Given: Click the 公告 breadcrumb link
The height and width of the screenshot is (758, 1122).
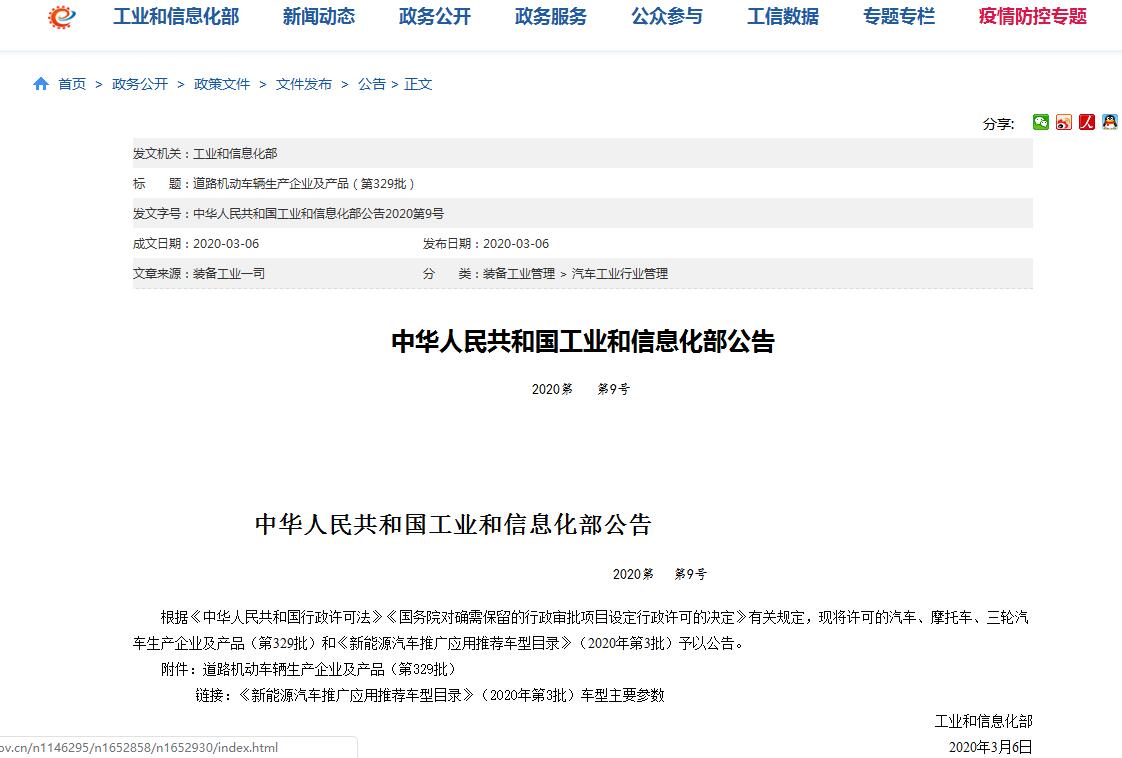Looking at the screenshot, I should point(372,84).
